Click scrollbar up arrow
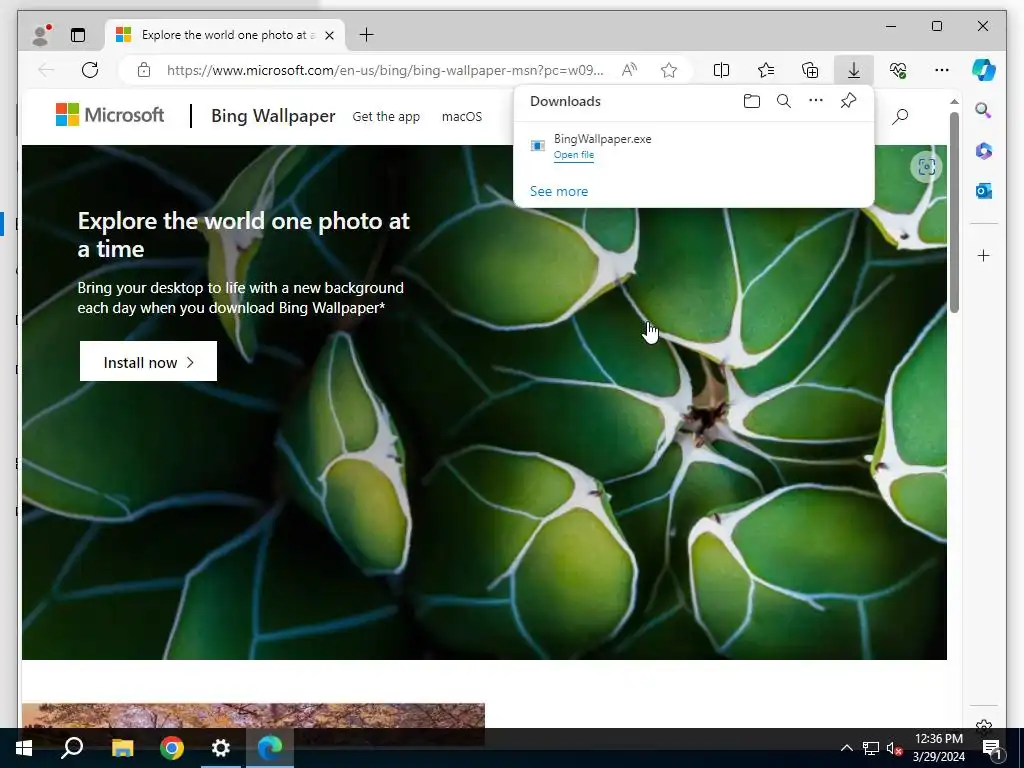Image resolution: width=1024 pixels, height=768 pixels. point(954,102)
